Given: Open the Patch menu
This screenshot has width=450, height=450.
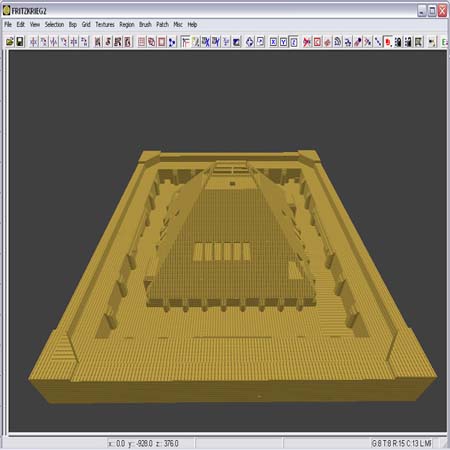Looking at the screenshot, I should coord(162,24).
